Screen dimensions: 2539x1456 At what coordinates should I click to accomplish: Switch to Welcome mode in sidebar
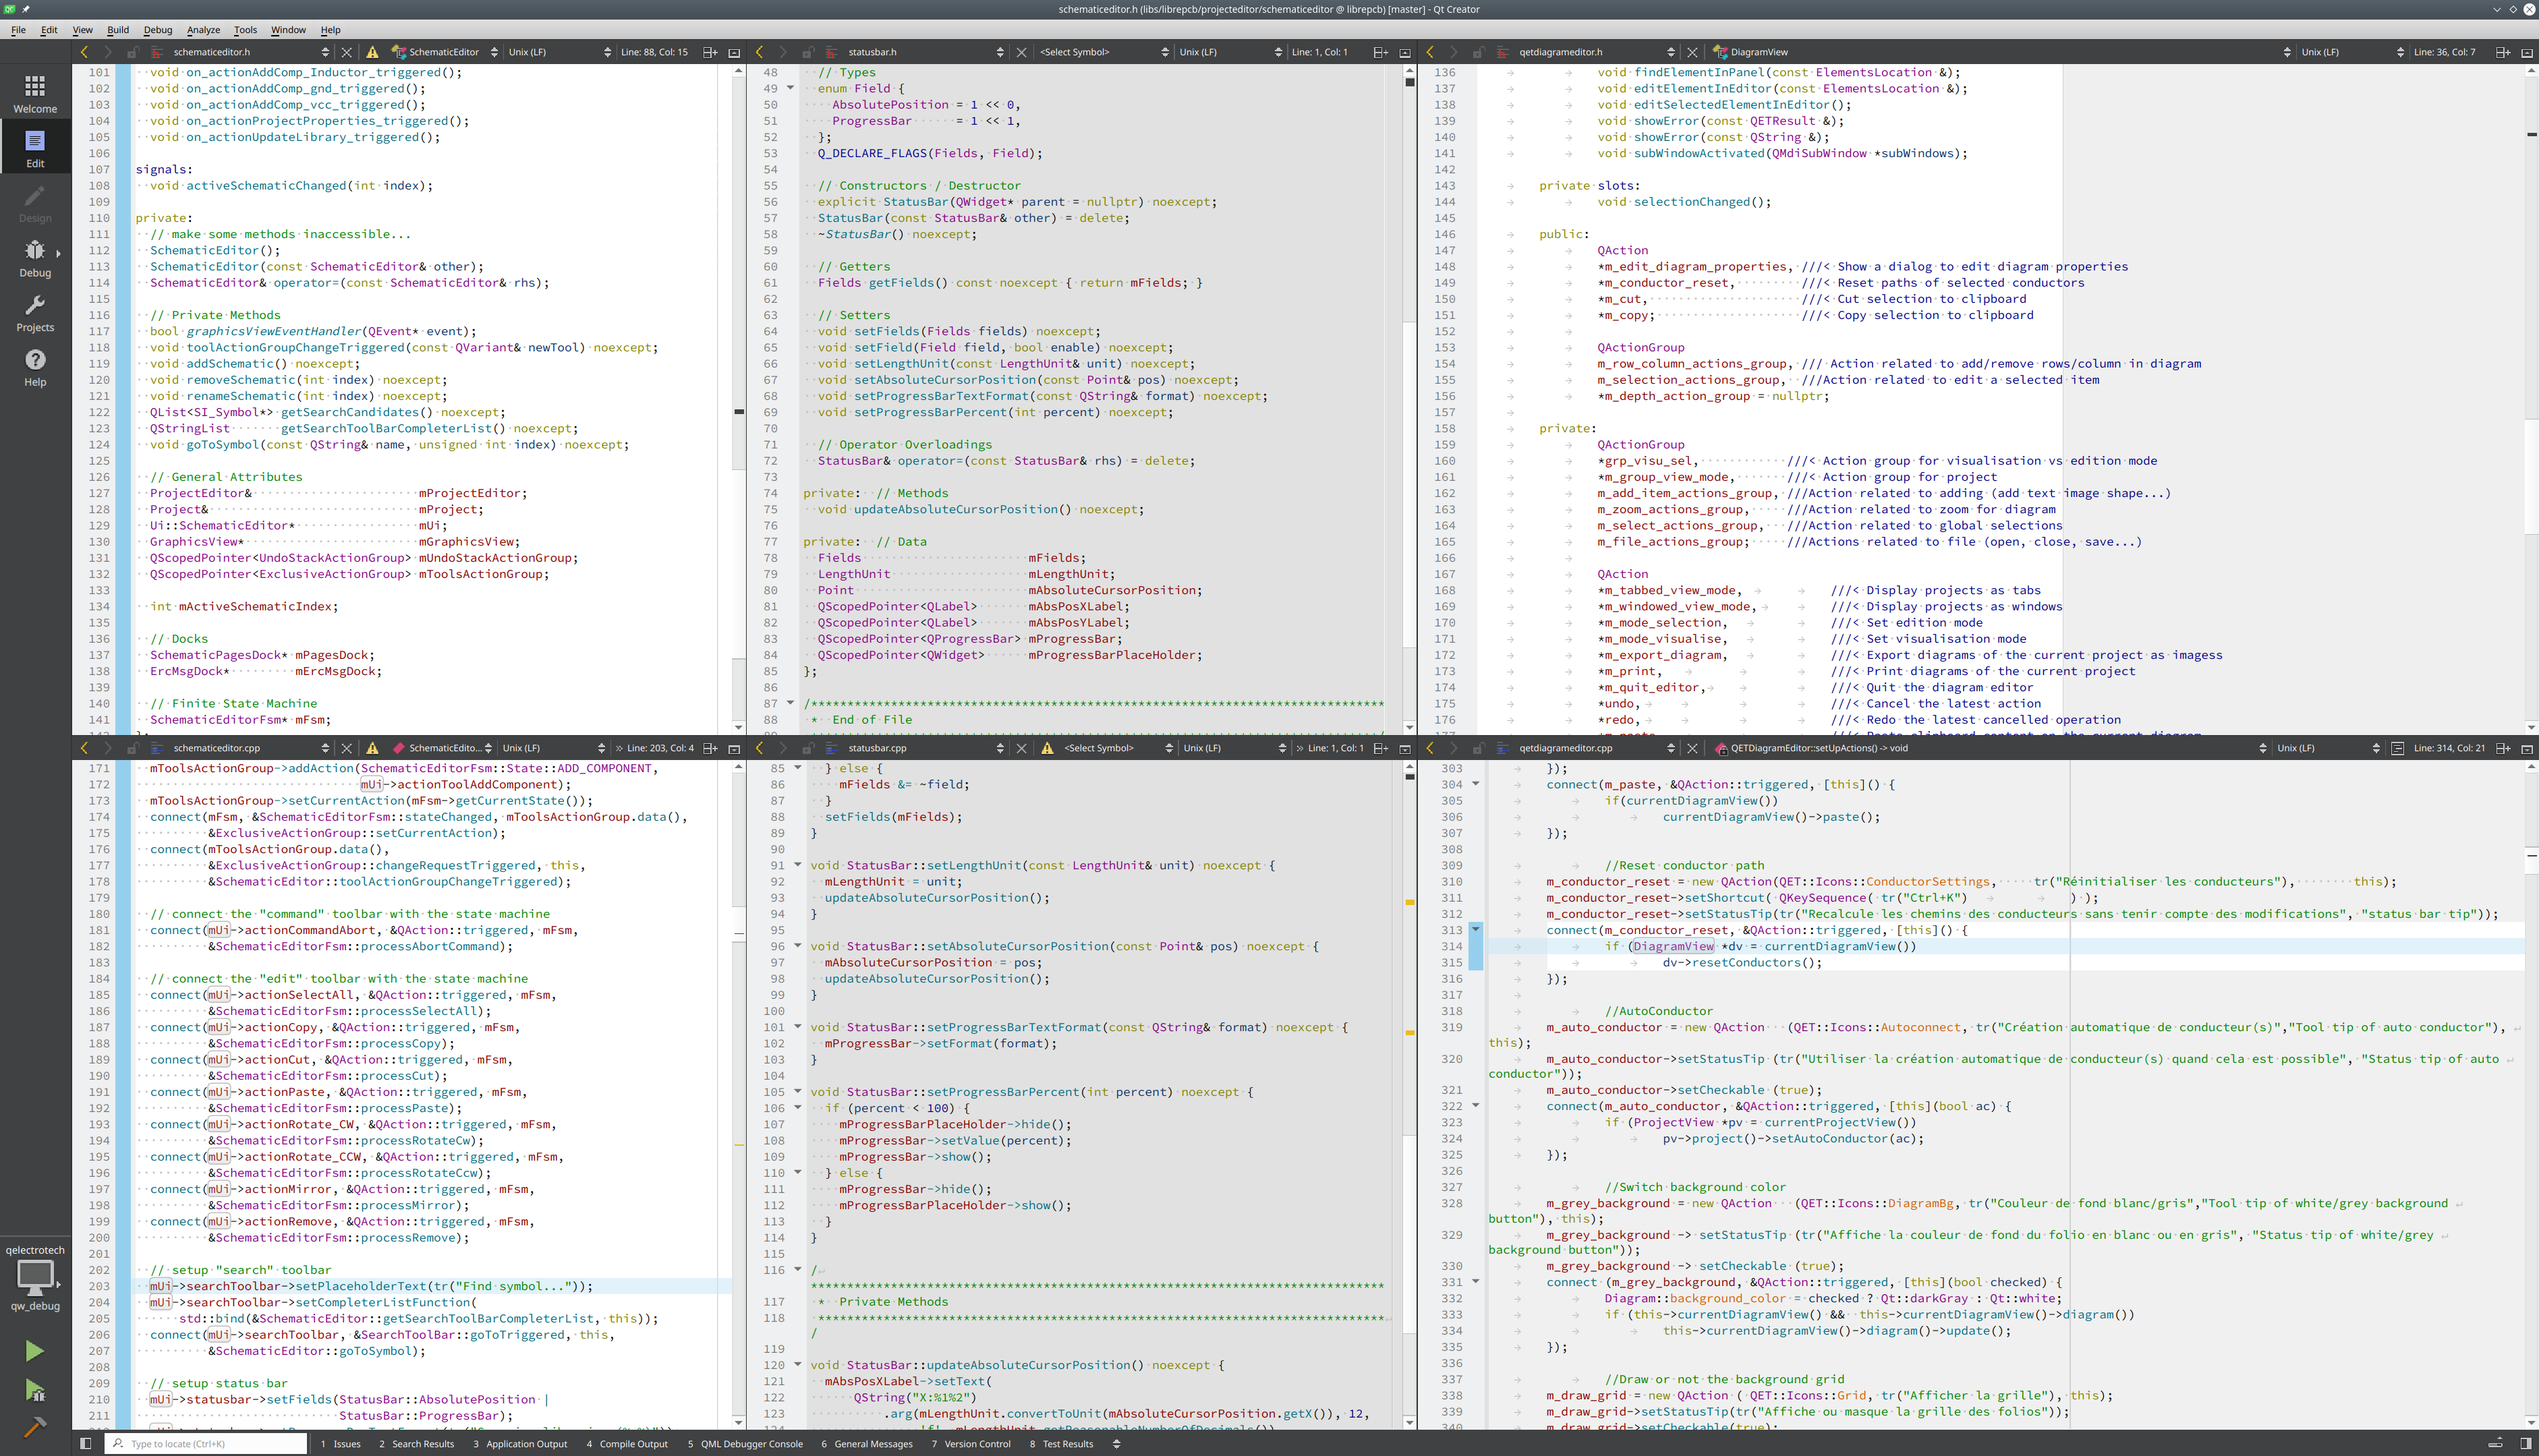click(35, 93)
